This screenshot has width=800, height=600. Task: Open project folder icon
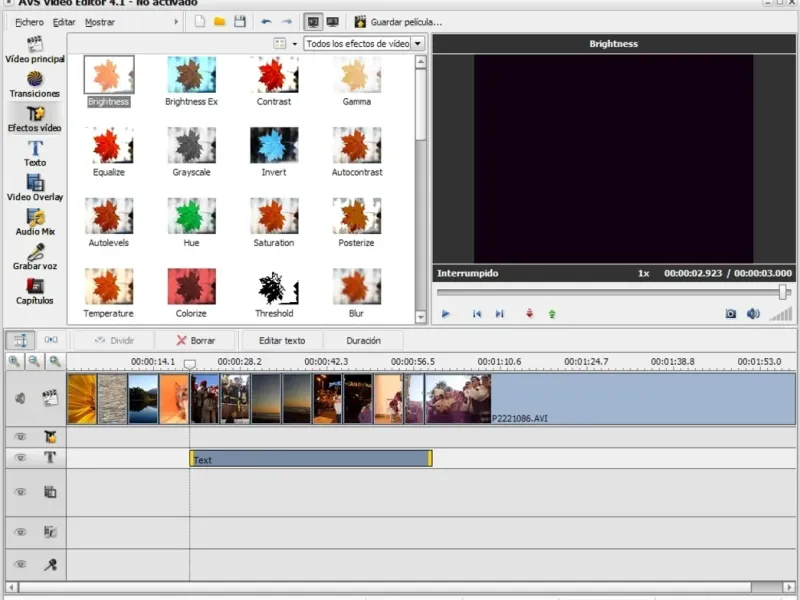point(219,21)
